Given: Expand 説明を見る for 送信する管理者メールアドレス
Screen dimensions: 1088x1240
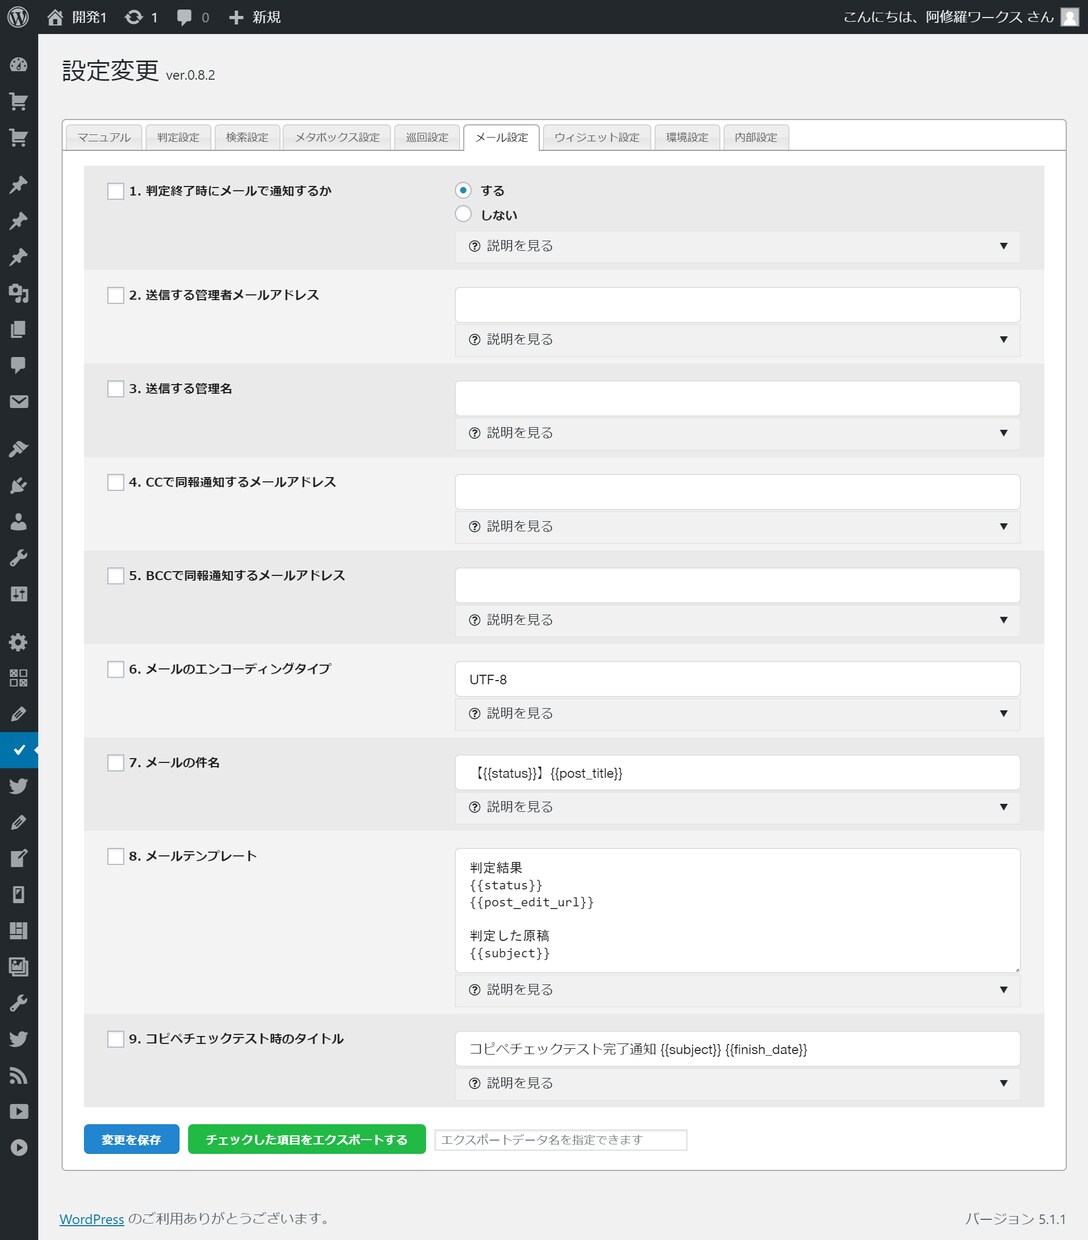Looking at the screenshot, I should (x=738, y=340).
